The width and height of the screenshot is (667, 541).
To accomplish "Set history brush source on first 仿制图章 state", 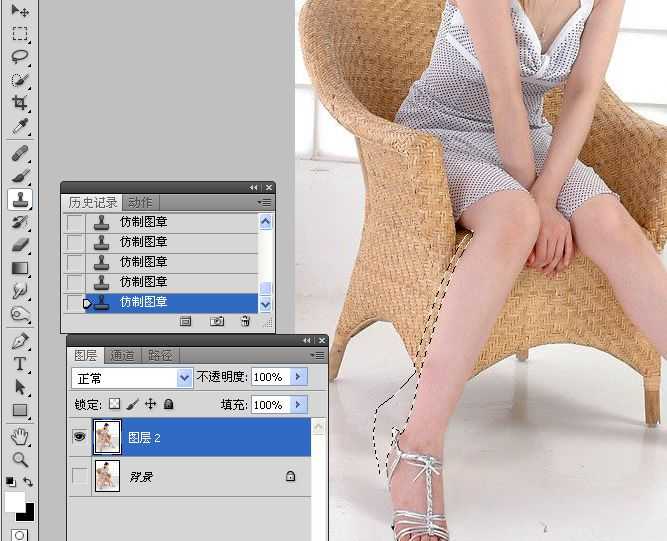I will [x=75, y=222].
